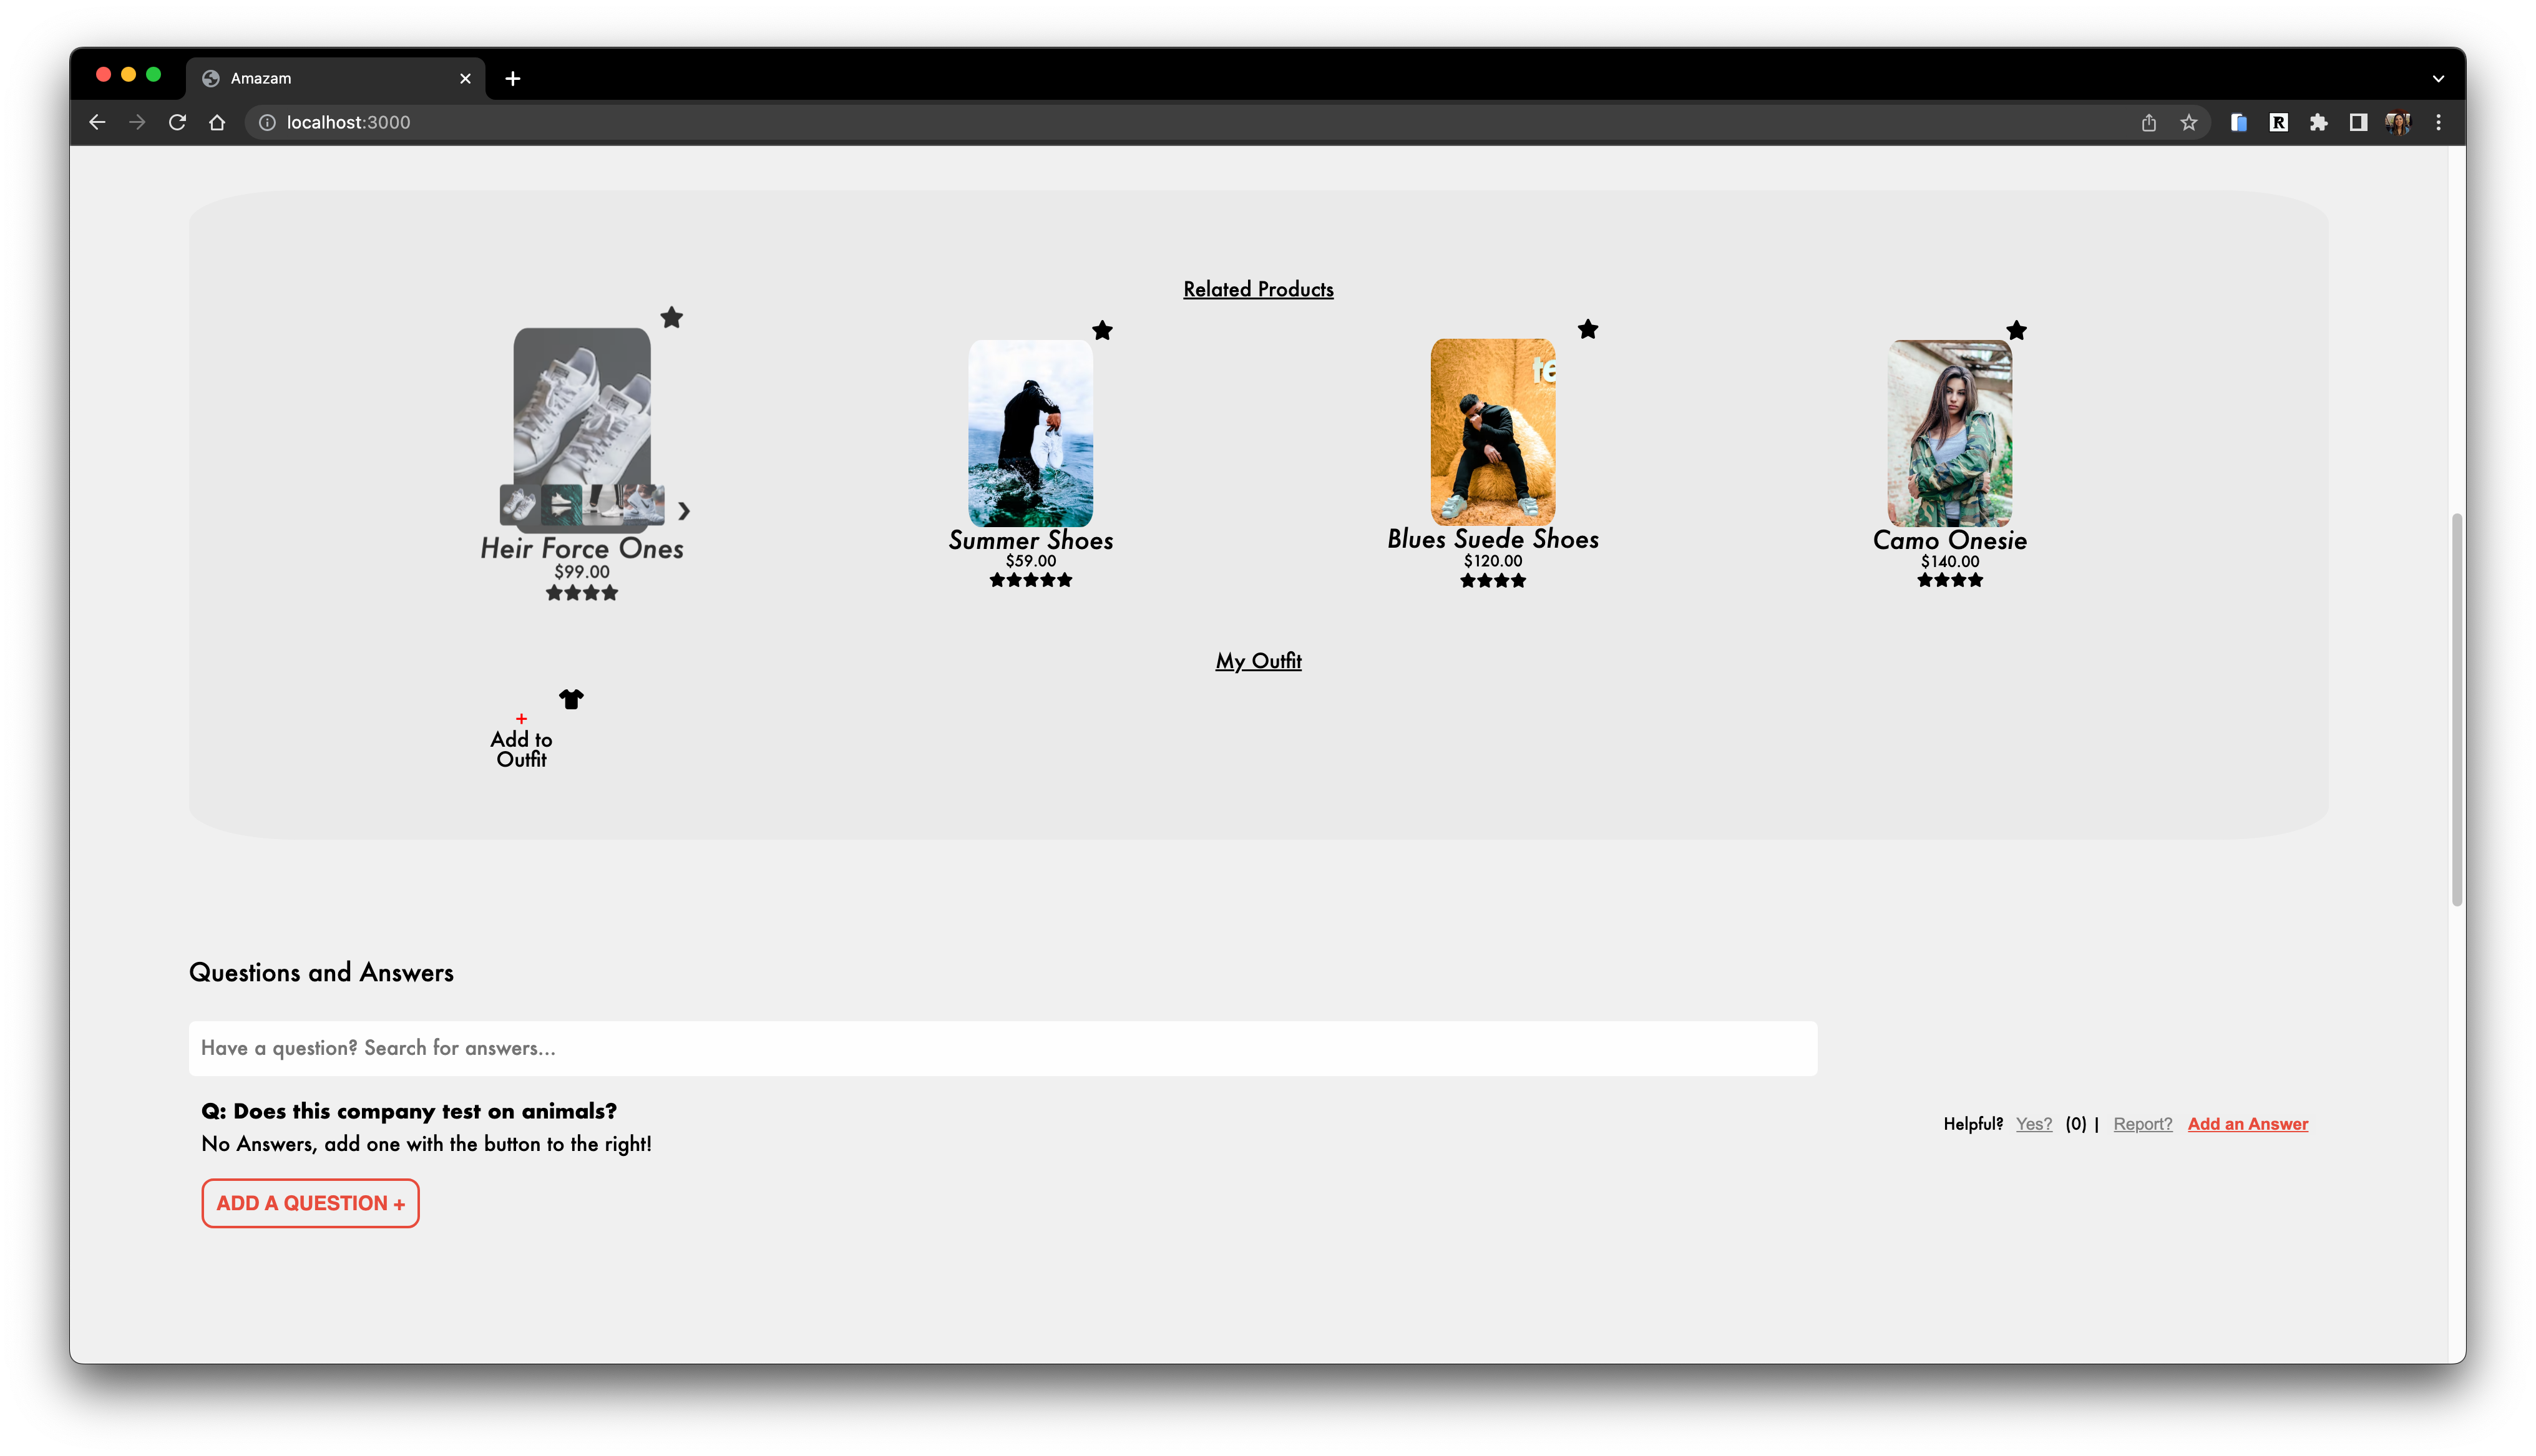Click the star icon above Heir Force Ones
Image resolution: width=2536 pixels, height=1456 pixels.
(x=672, y=318)
